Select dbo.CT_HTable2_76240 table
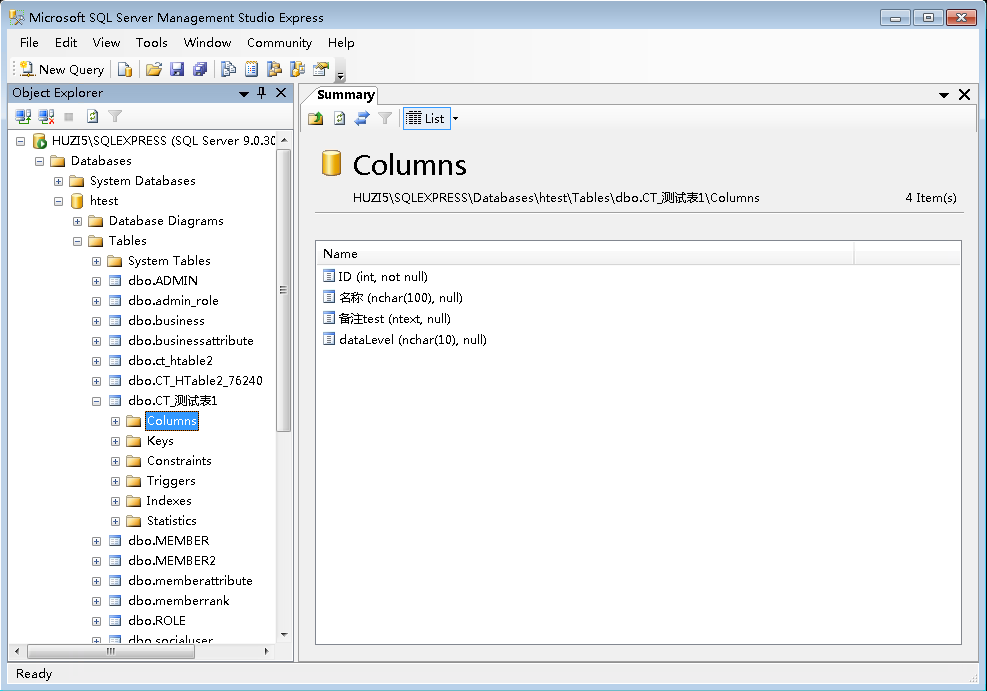 click(x=195, y=381)
